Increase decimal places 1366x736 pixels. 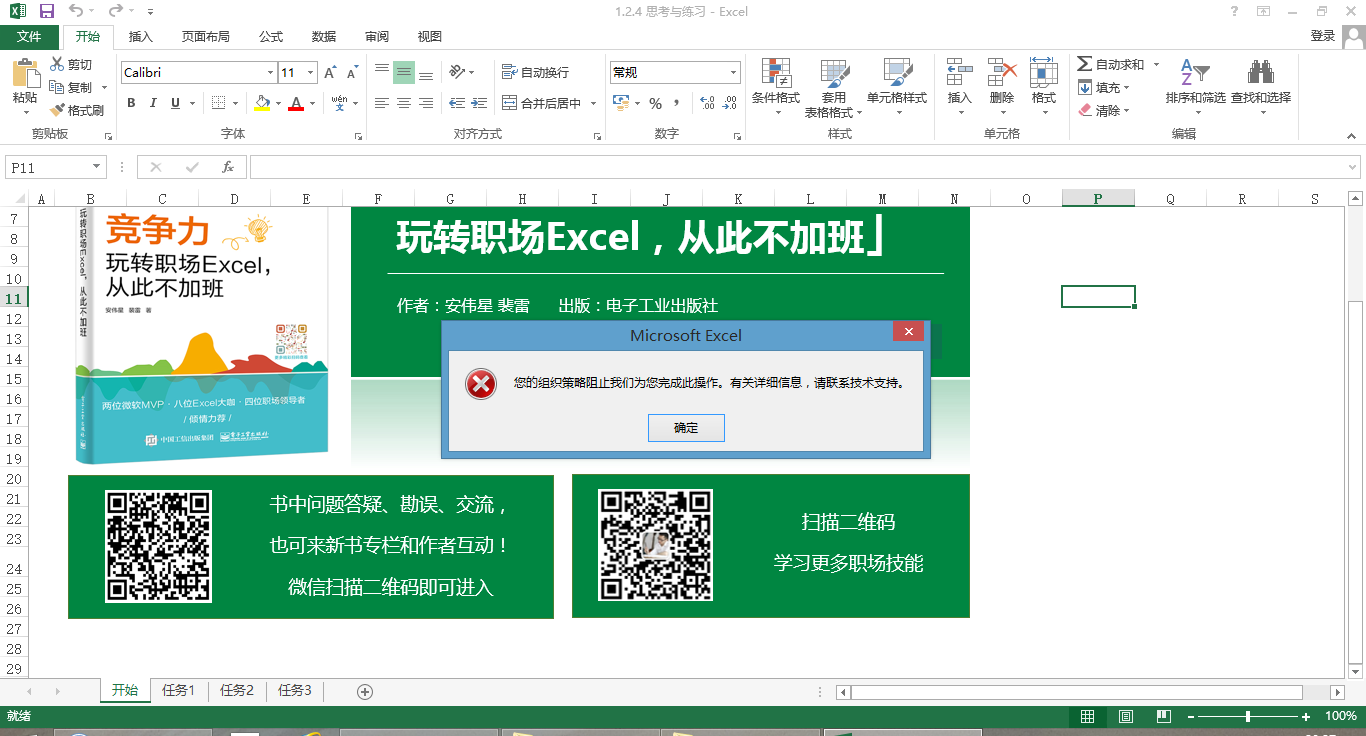coord(707,103)
